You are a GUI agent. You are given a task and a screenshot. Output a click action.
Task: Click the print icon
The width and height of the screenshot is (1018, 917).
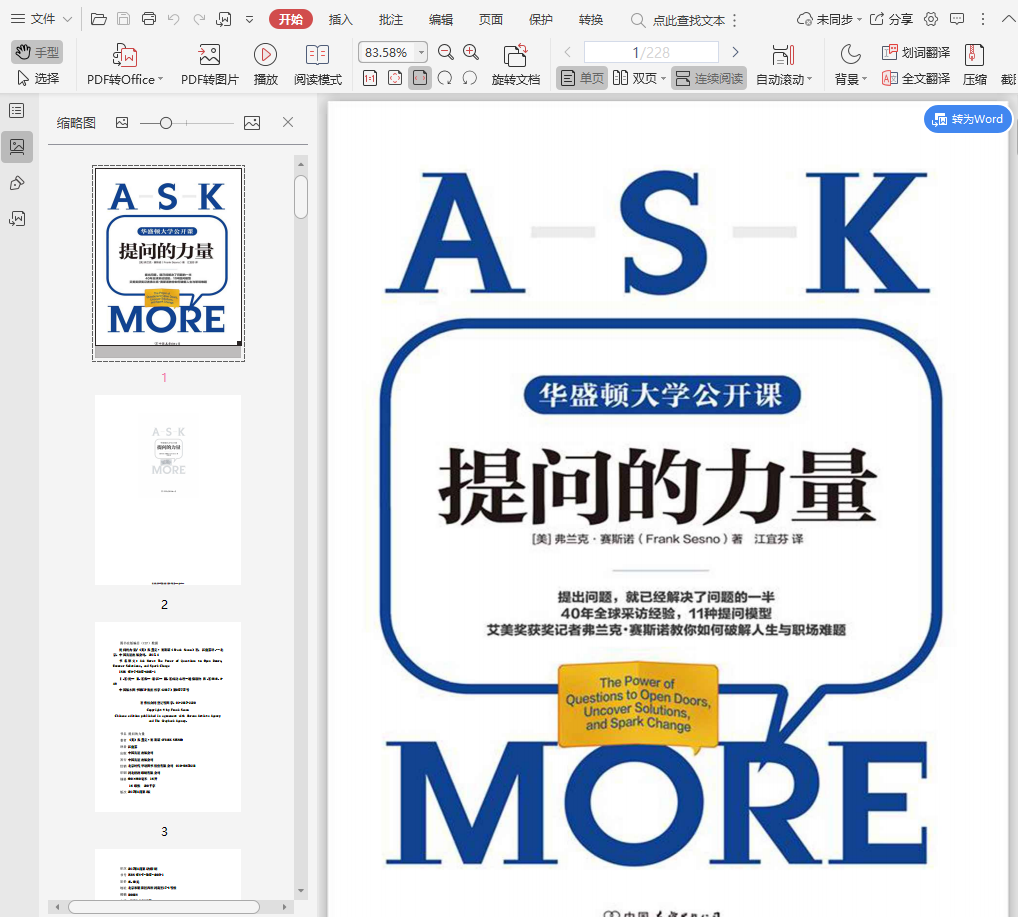click(x=149, y=19)
